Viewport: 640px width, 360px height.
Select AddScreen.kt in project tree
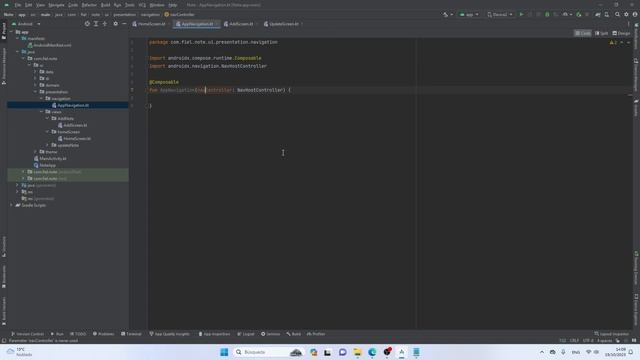72,125
